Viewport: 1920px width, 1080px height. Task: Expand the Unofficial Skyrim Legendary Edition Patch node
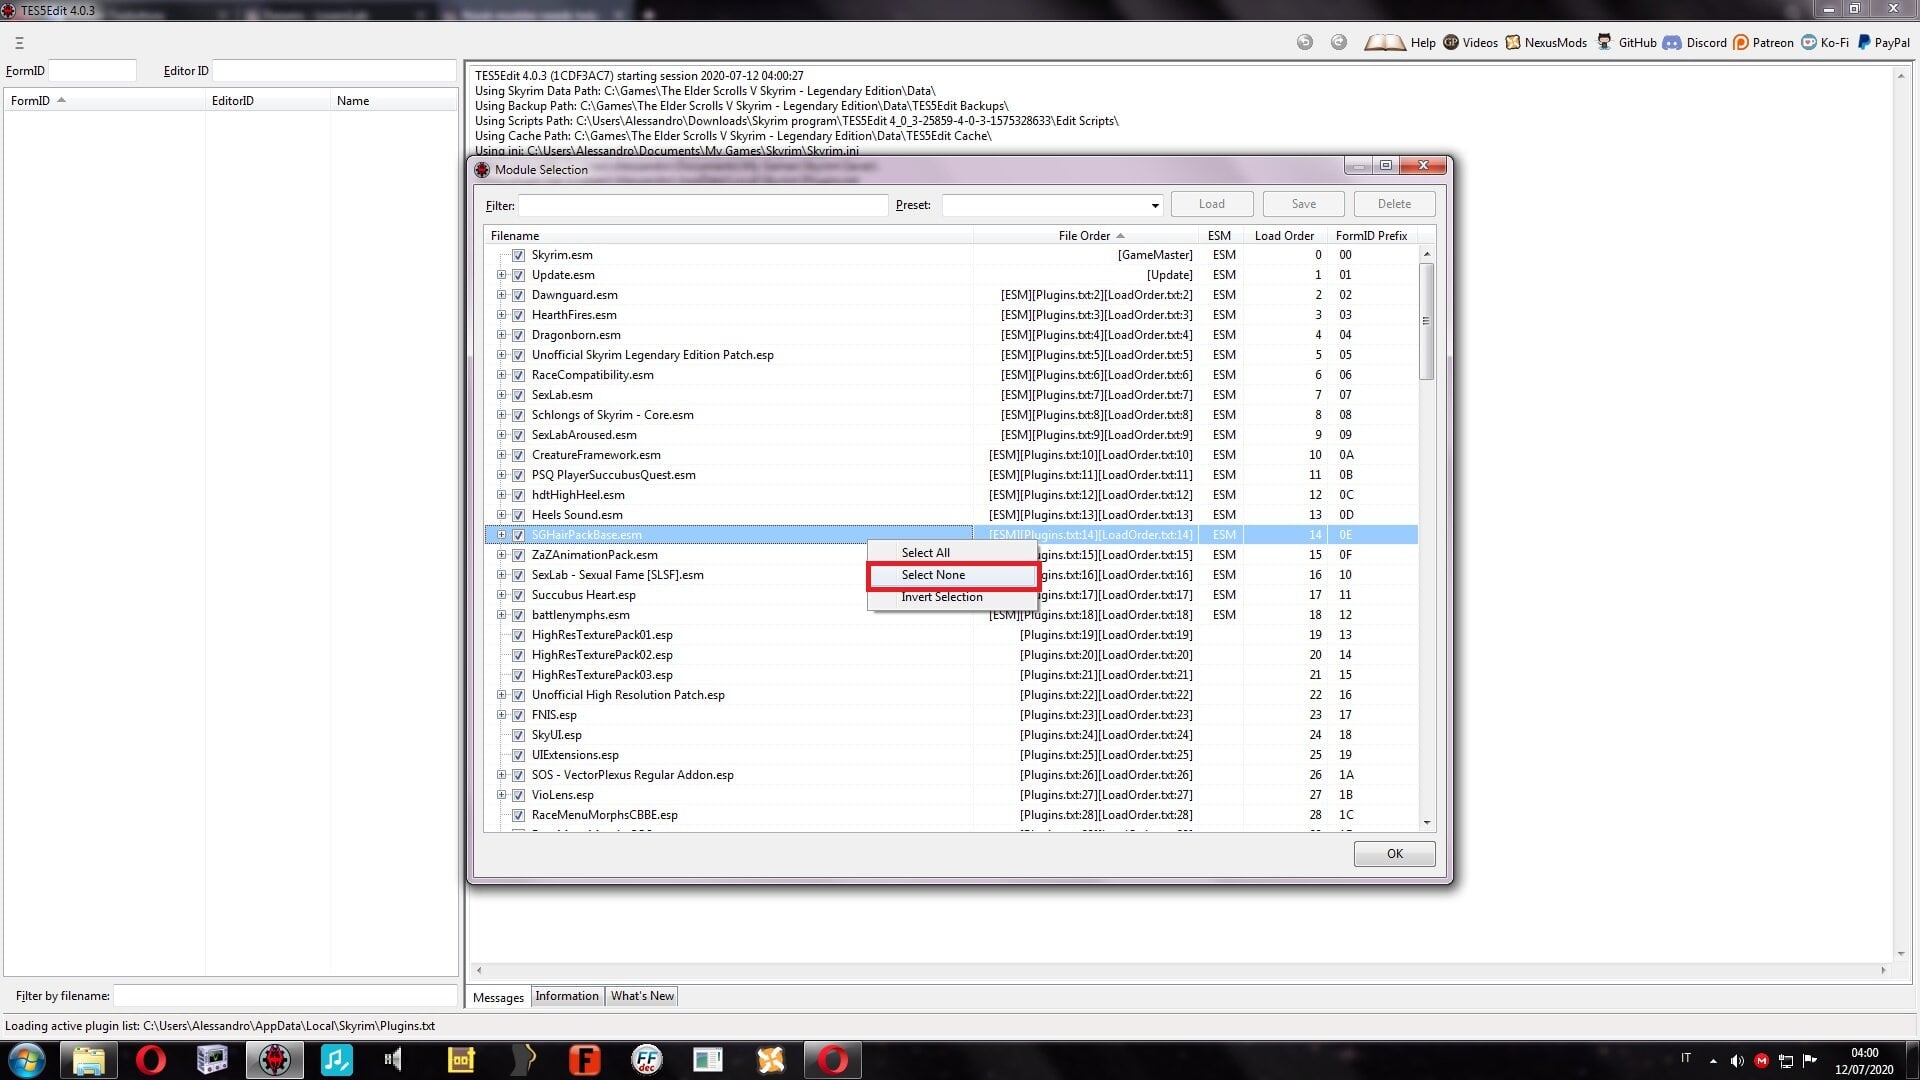[501, 355]
